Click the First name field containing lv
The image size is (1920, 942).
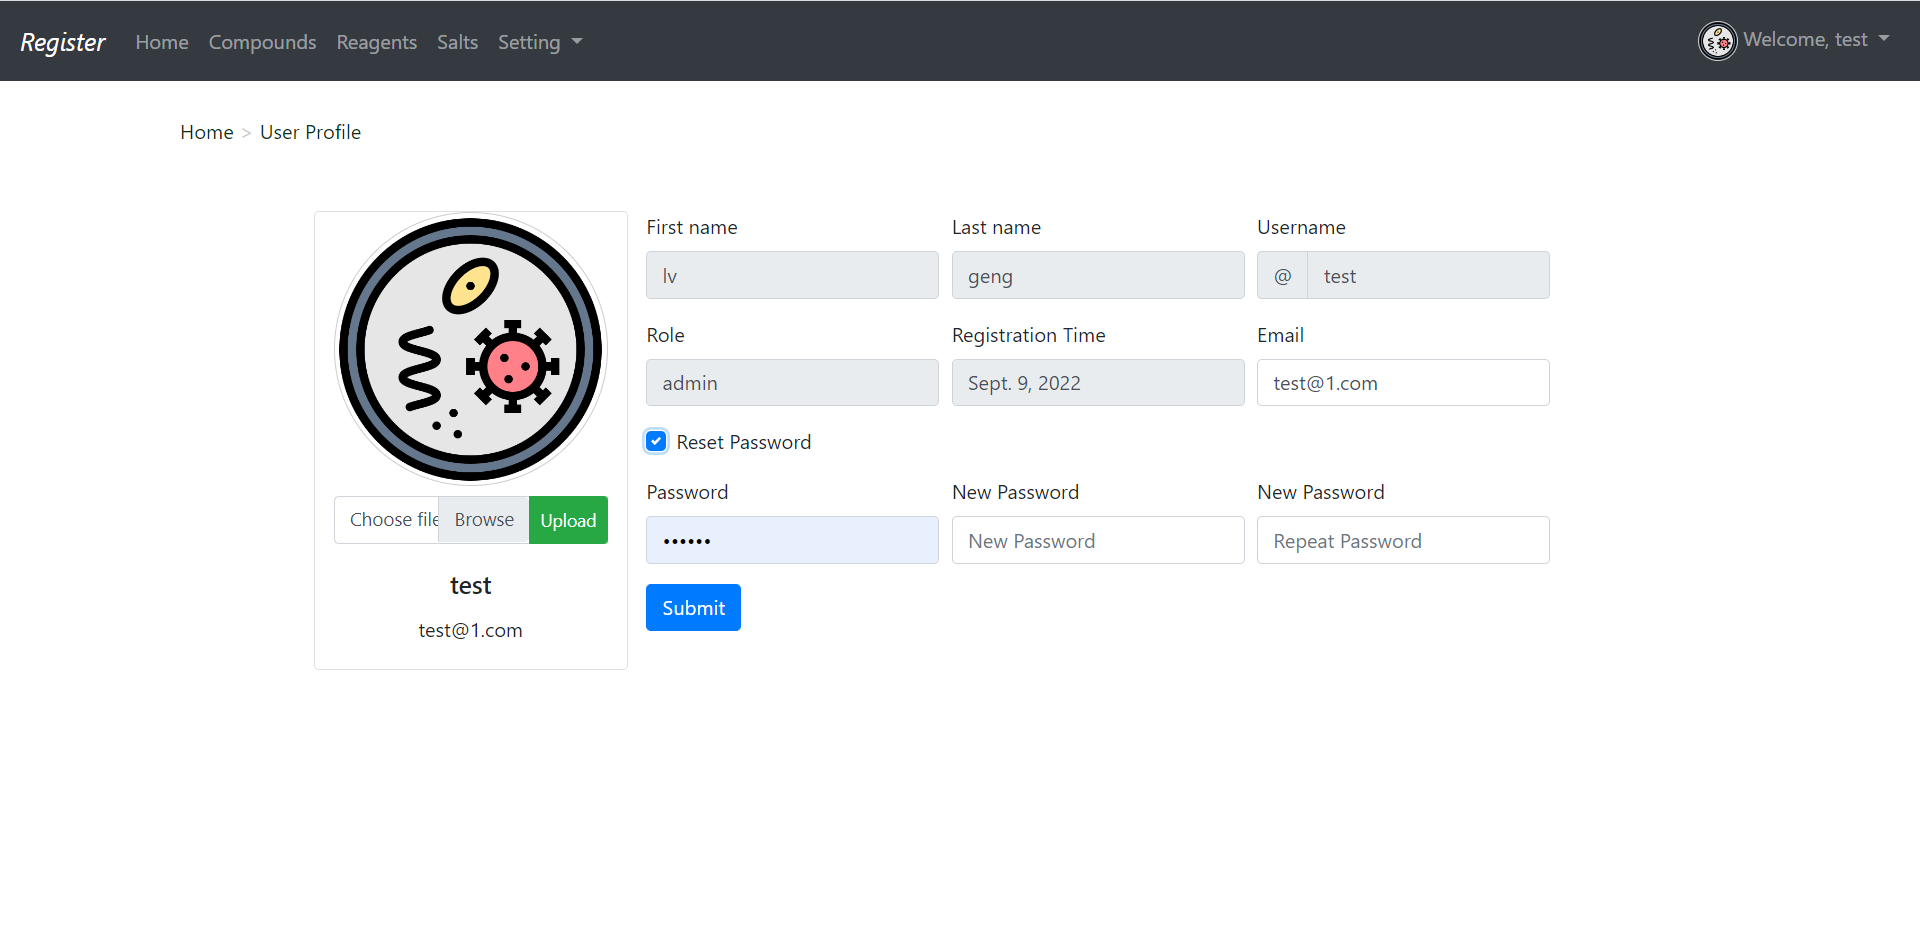coord(792,275)
